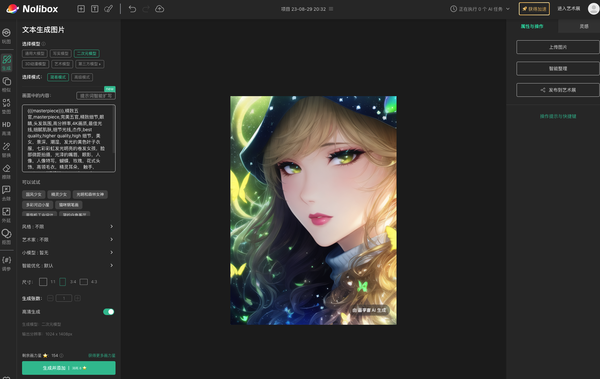Choose the 3:4 portrait size option
600x379 pixels.
pyautogui.click(x=62, y=282)
